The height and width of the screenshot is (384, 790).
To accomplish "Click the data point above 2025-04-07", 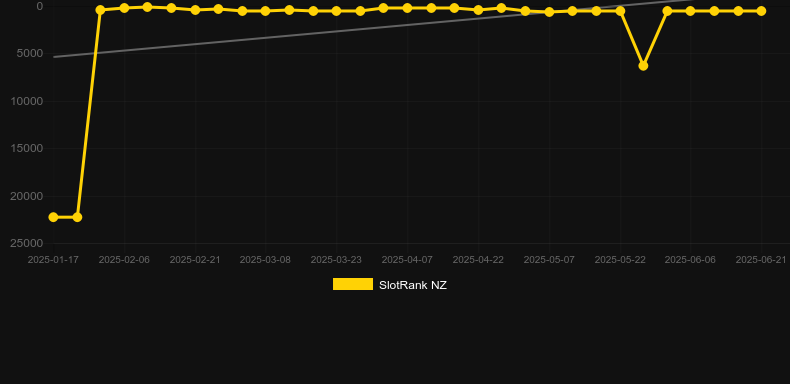I will [x=407, y=8].
